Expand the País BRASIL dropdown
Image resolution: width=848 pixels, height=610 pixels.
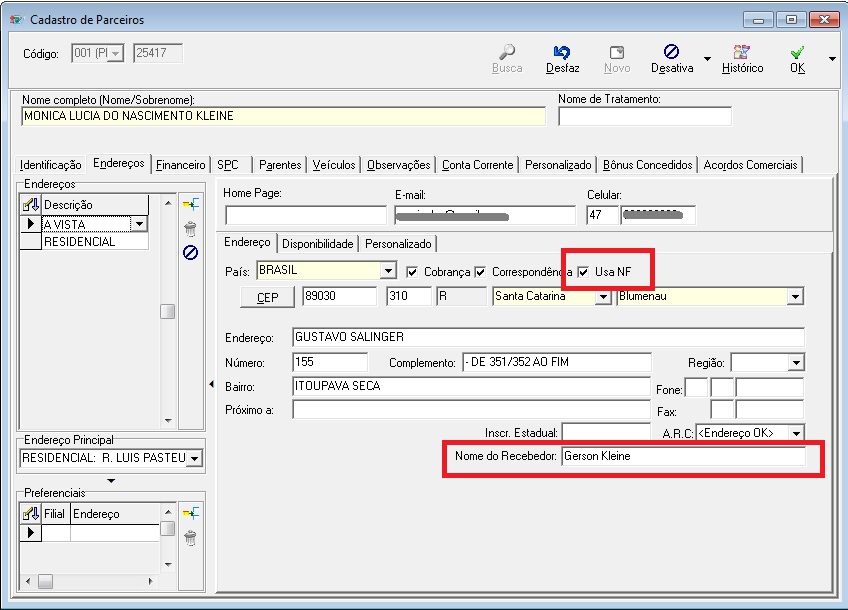coord(388,270)
